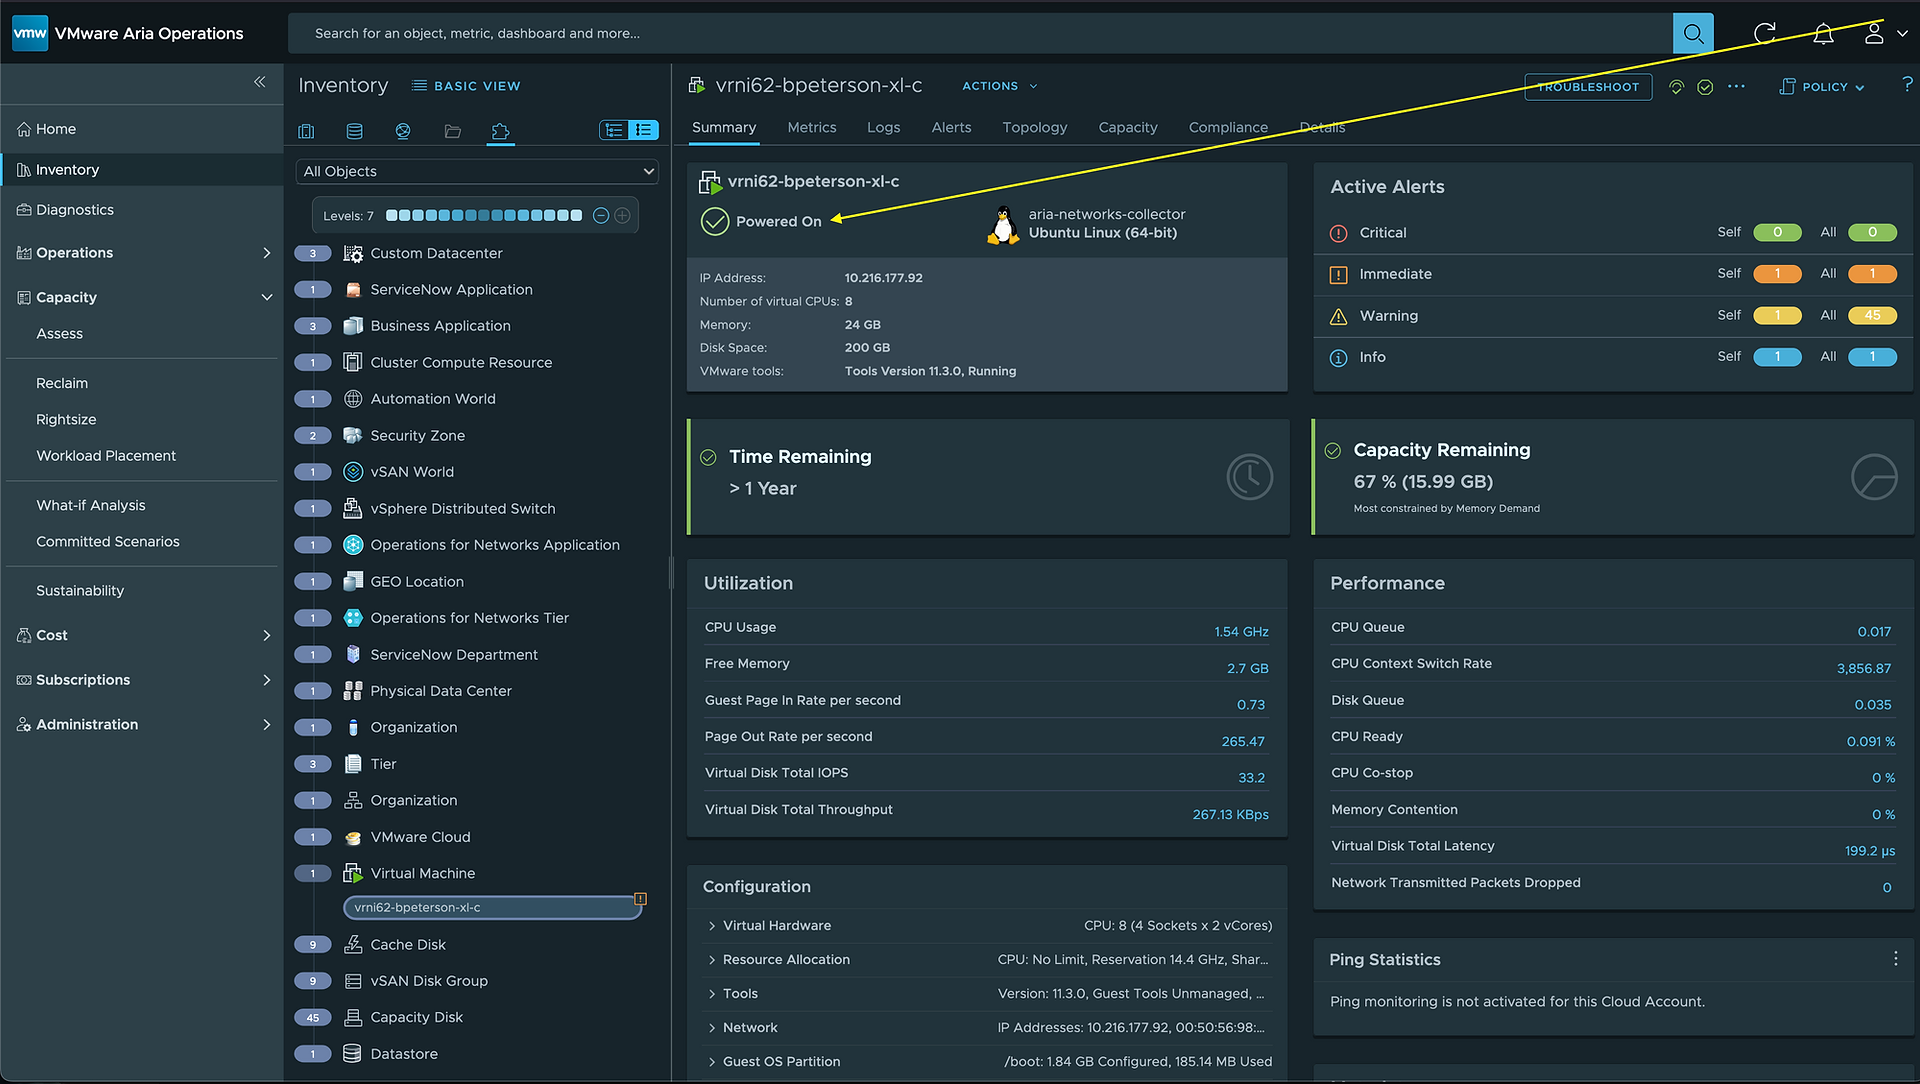Open the Ping Statistics kebab menu
The image size is (1920, 1084).
tap(1895, 958)
